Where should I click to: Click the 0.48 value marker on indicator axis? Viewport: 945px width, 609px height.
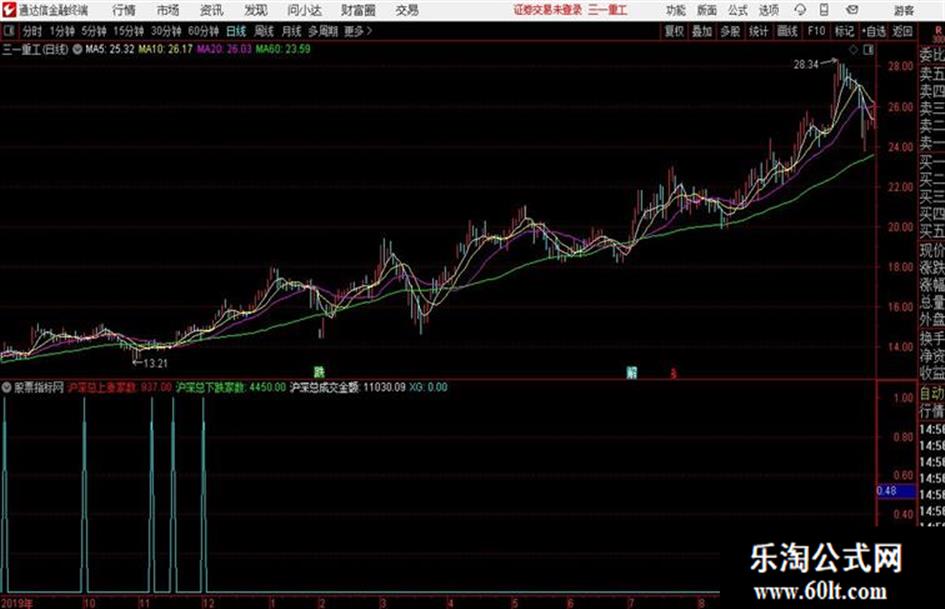click(x=896, y=491)
